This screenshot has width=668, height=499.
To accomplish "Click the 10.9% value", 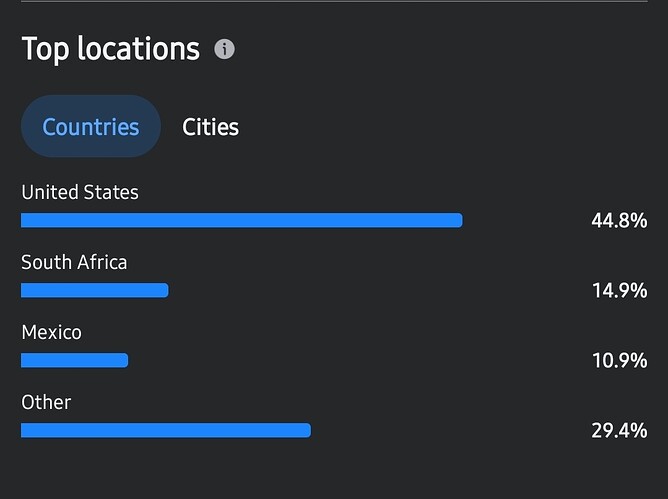I will (x=619, y=360).
